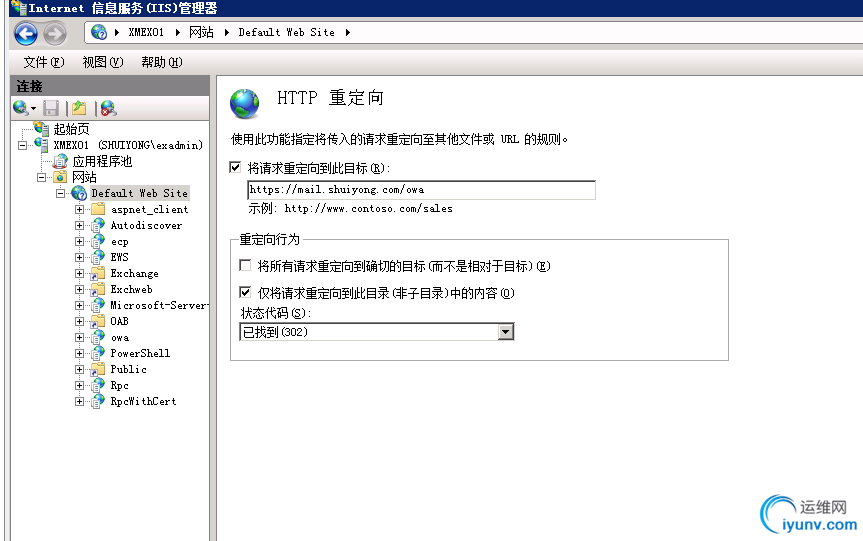This screenshot has height=541, width=863.
Task: Uncheck 将请求重定向到此目标 checkbox
Action: pos(236,167)
